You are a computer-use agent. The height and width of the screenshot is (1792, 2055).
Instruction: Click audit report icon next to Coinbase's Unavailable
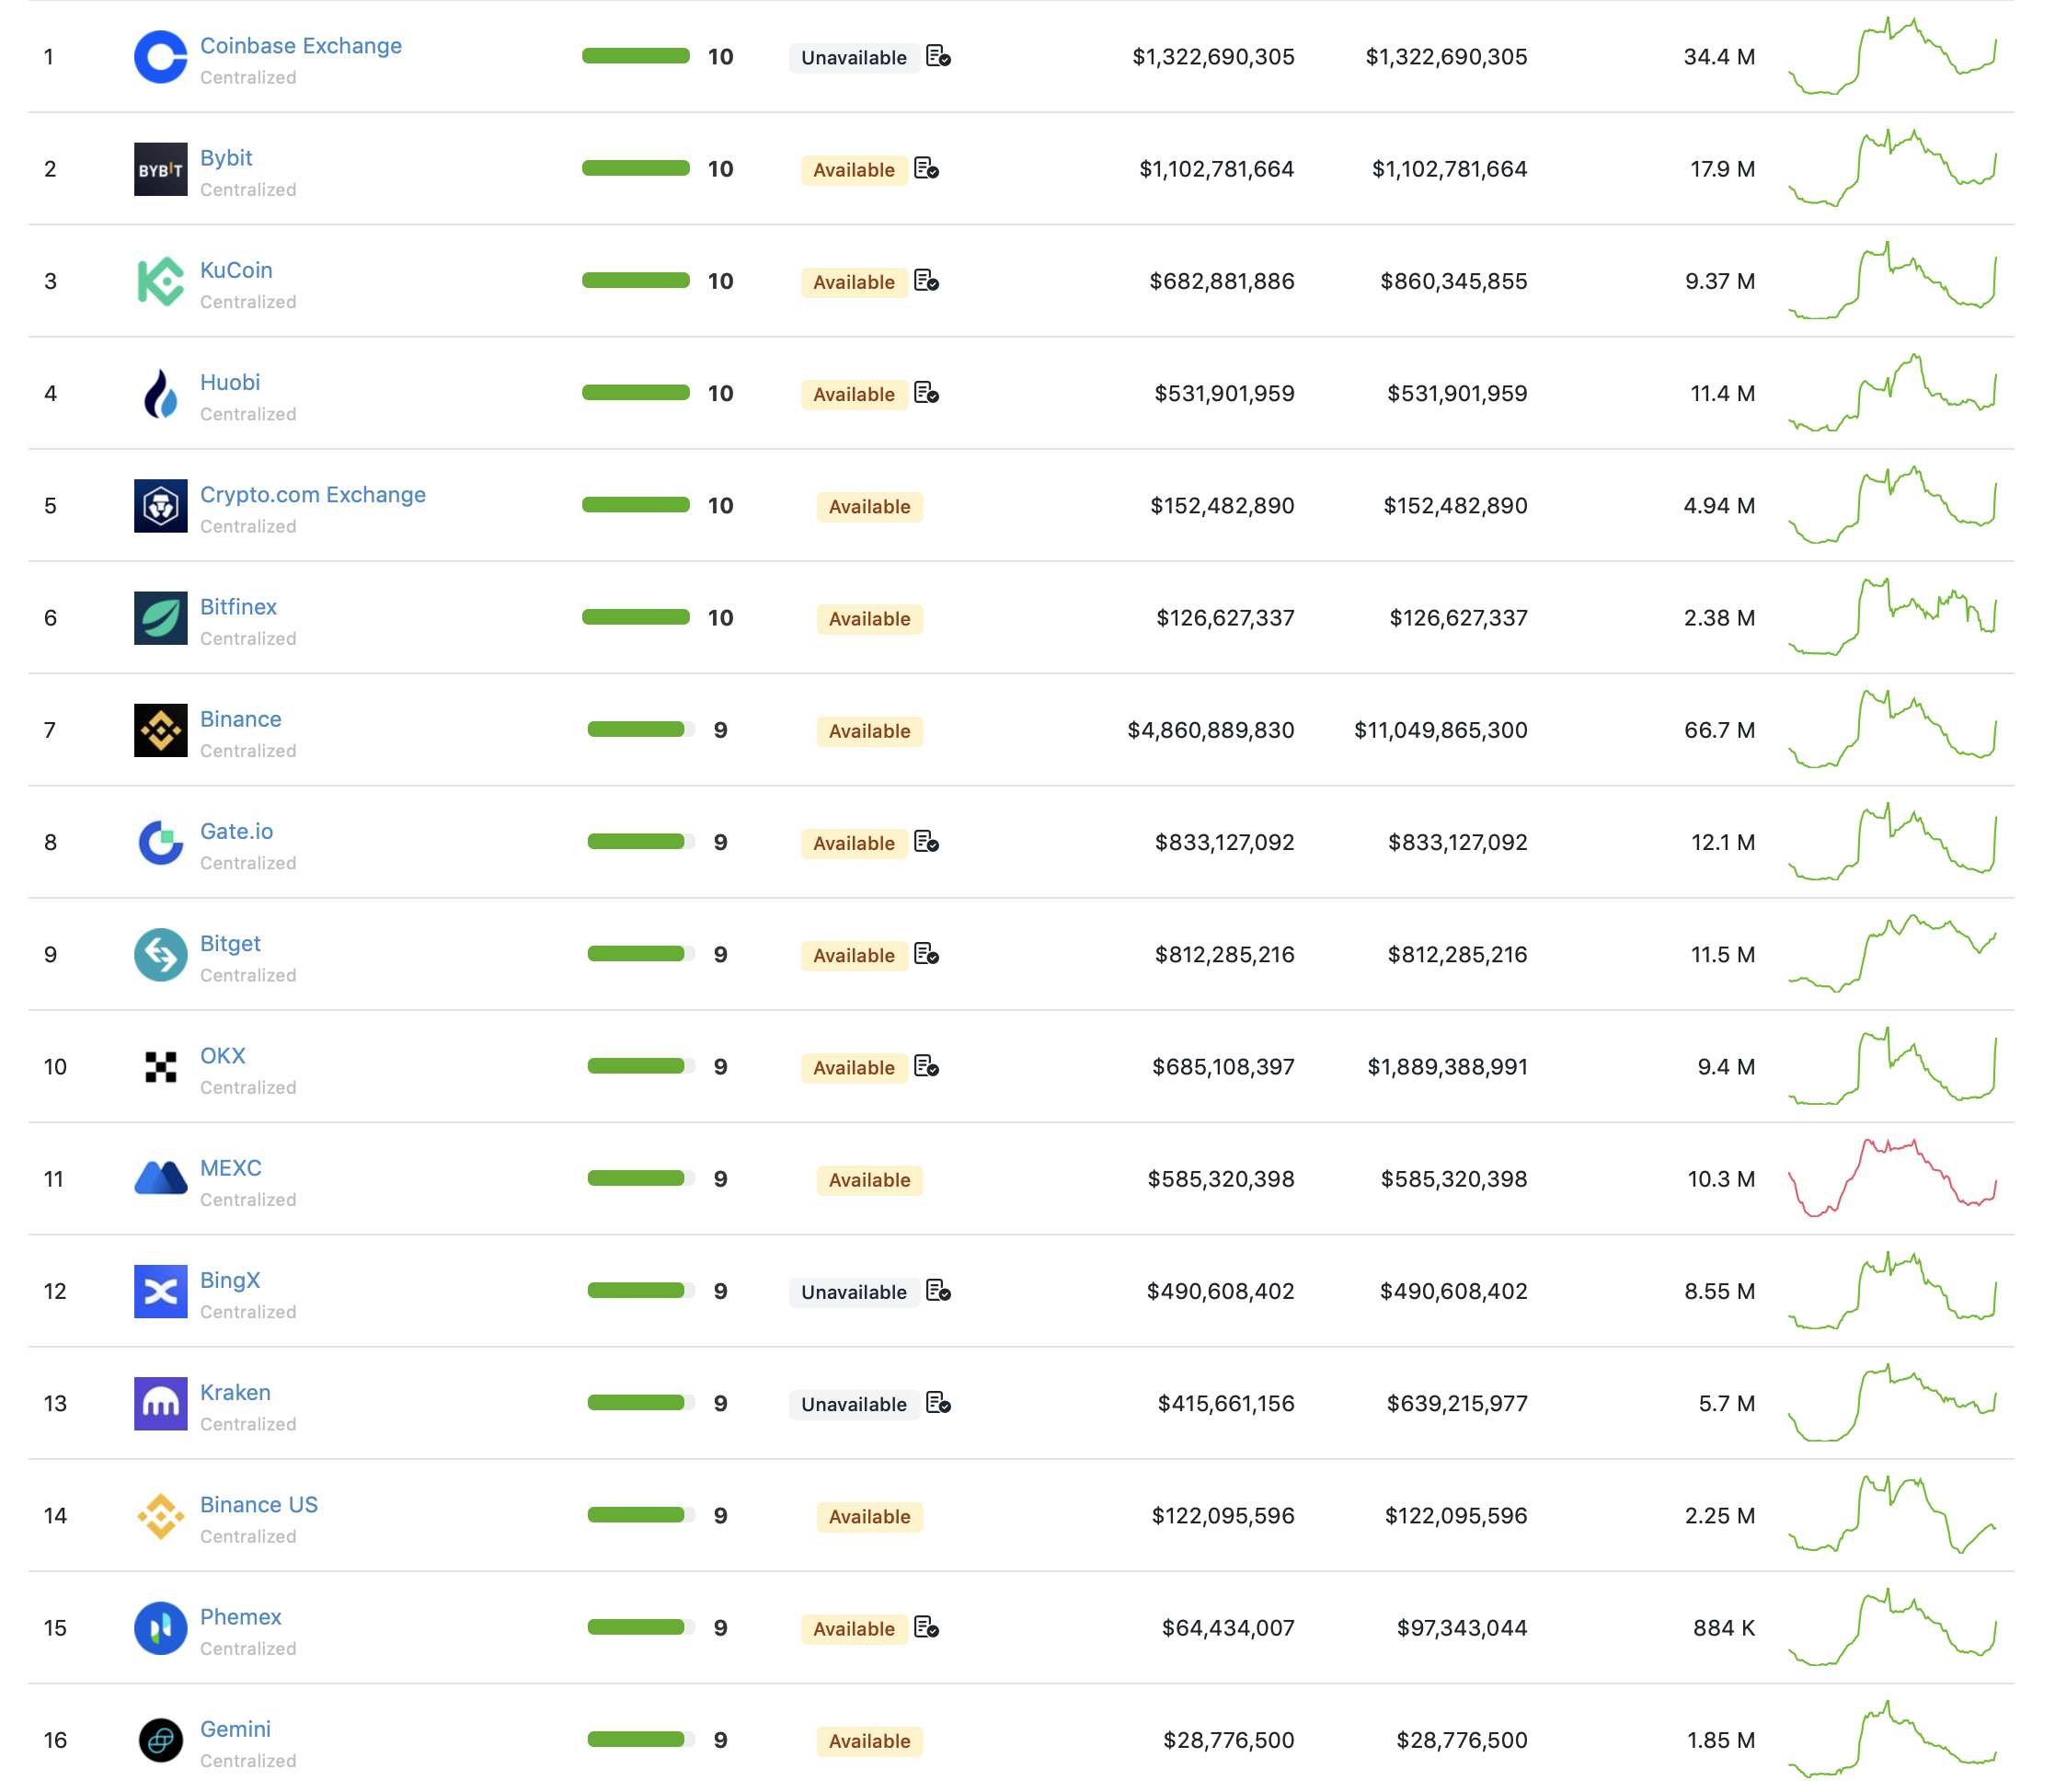tap(938, 57)
